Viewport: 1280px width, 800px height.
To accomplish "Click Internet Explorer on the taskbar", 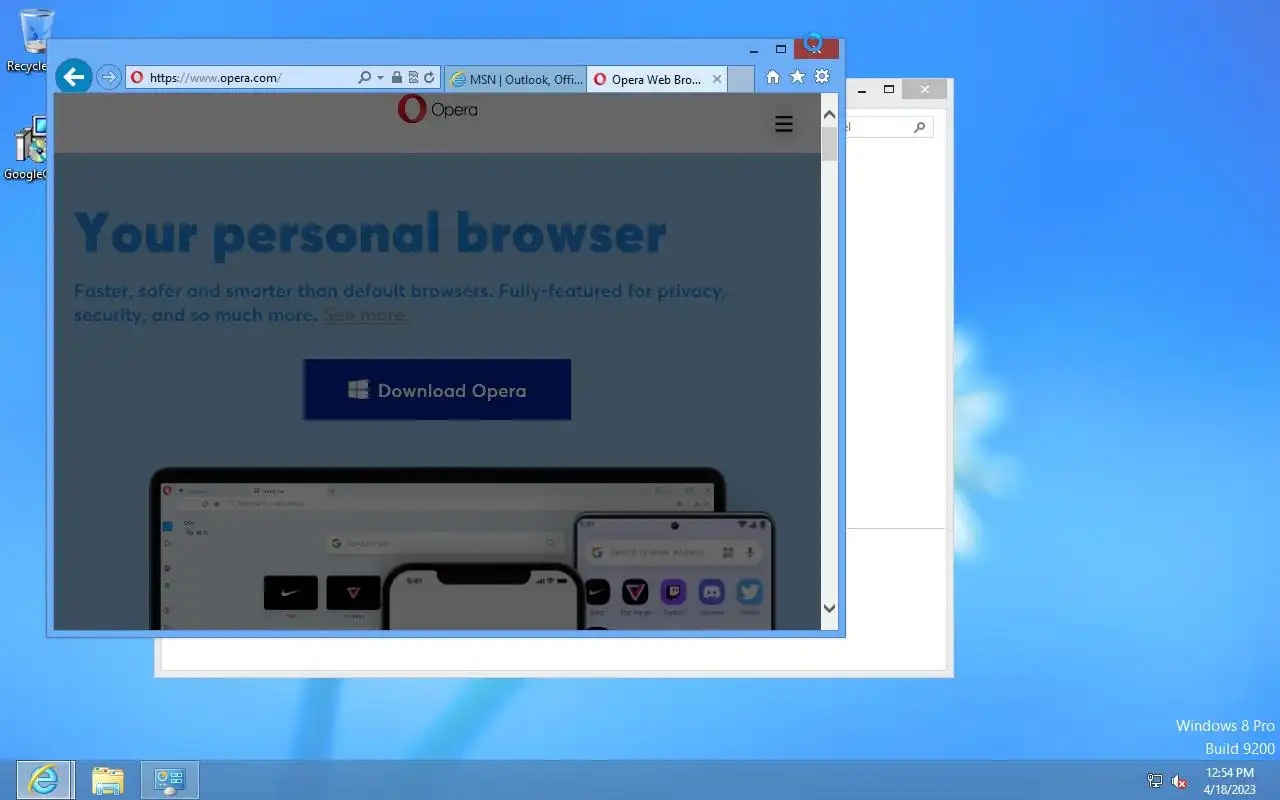I will (x=43, y=780).
